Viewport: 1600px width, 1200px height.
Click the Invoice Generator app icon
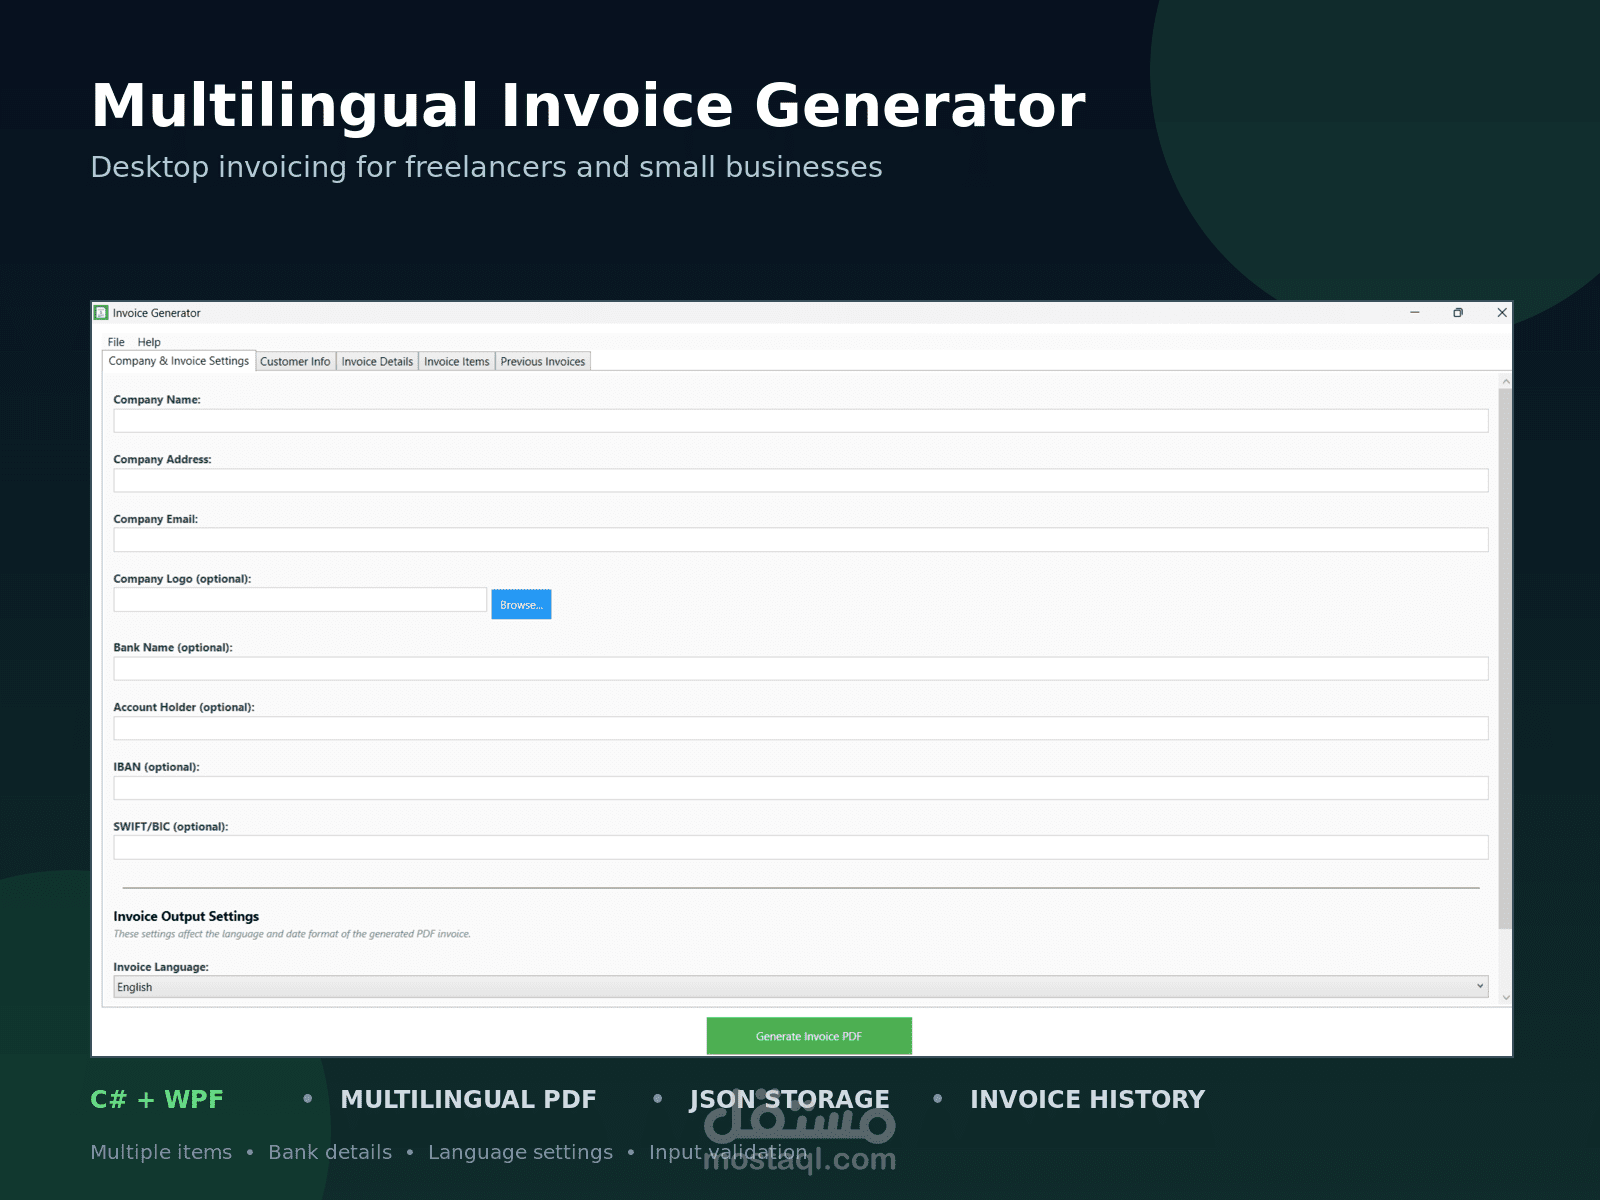(x=101, y=313)
